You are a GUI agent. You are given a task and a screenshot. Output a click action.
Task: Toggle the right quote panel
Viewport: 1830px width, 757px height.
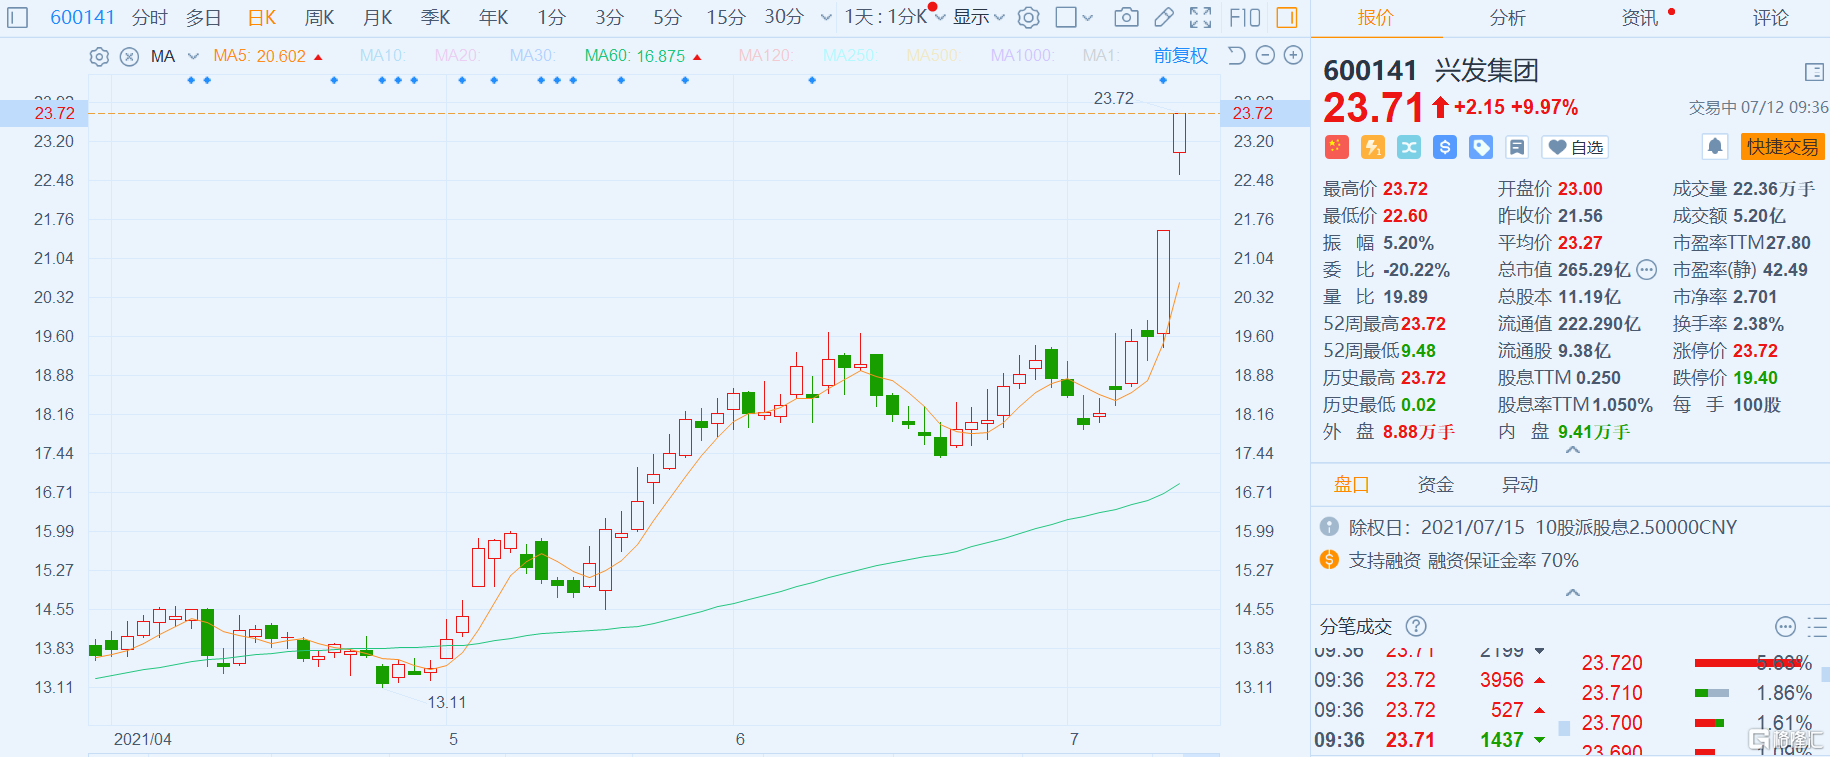point(1287,17)
